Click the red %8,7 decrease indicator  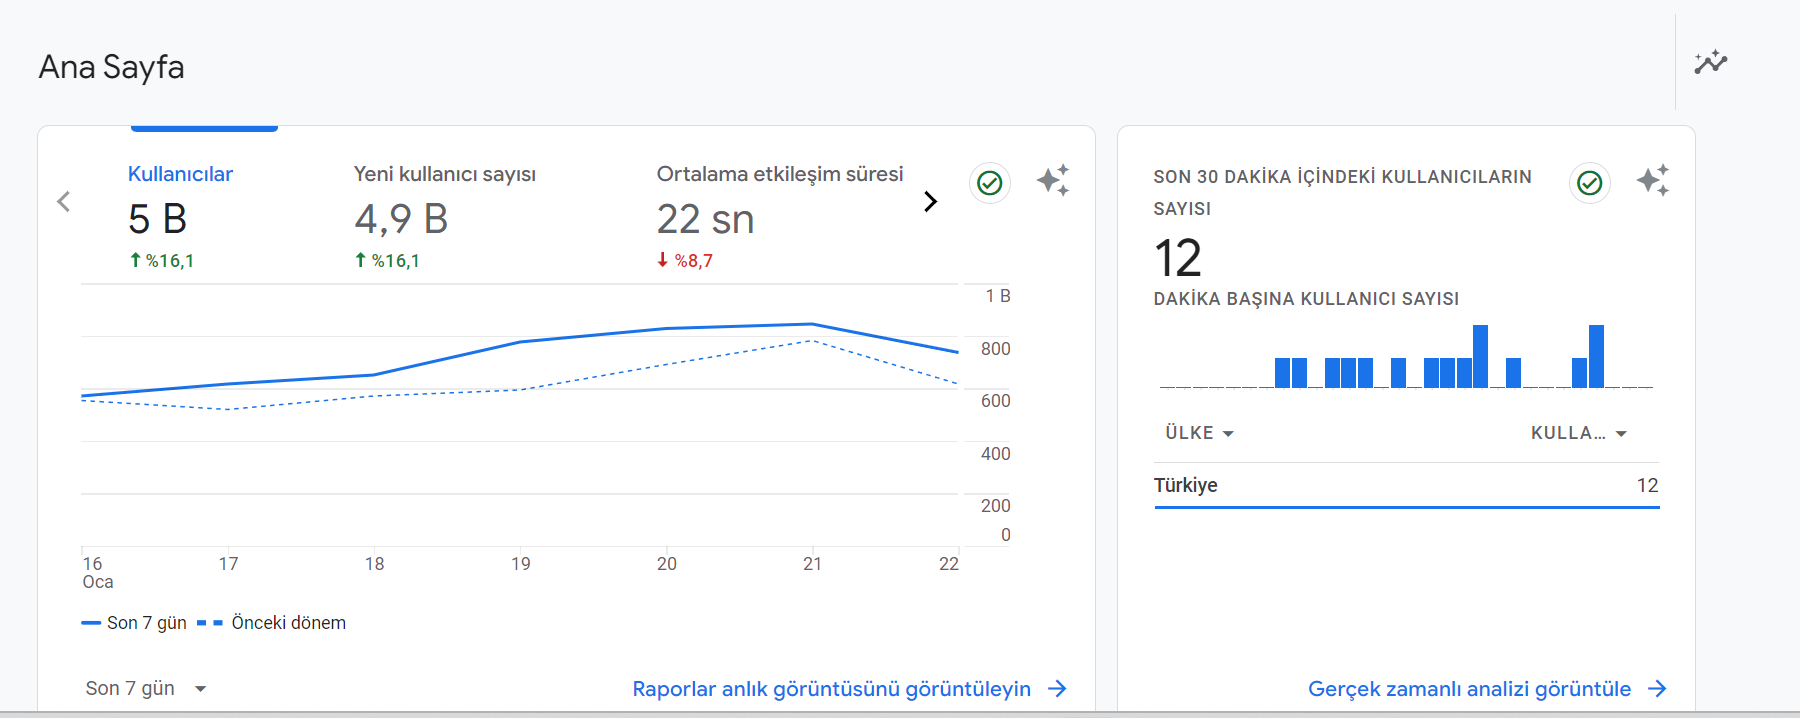685,261
